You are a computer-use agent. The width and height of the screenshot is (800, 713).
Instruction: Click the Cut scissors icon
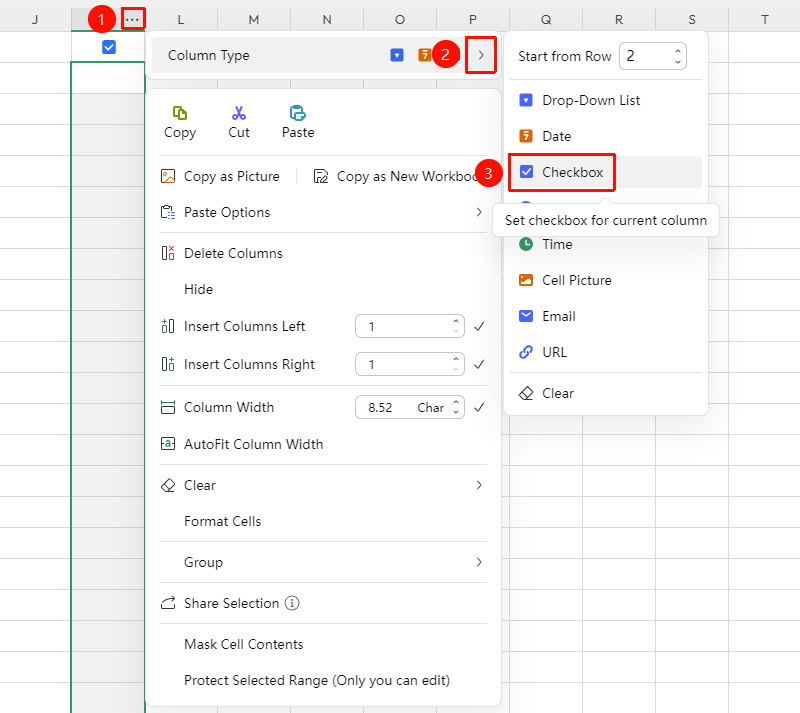pos(239,113)
